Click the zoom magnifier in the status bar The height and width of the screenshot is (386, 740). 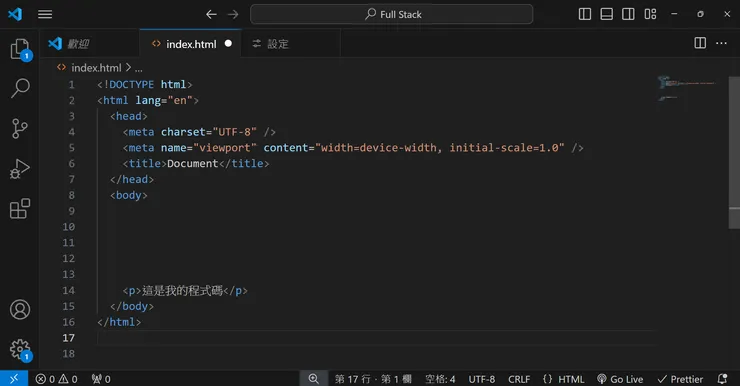[314, 378]
